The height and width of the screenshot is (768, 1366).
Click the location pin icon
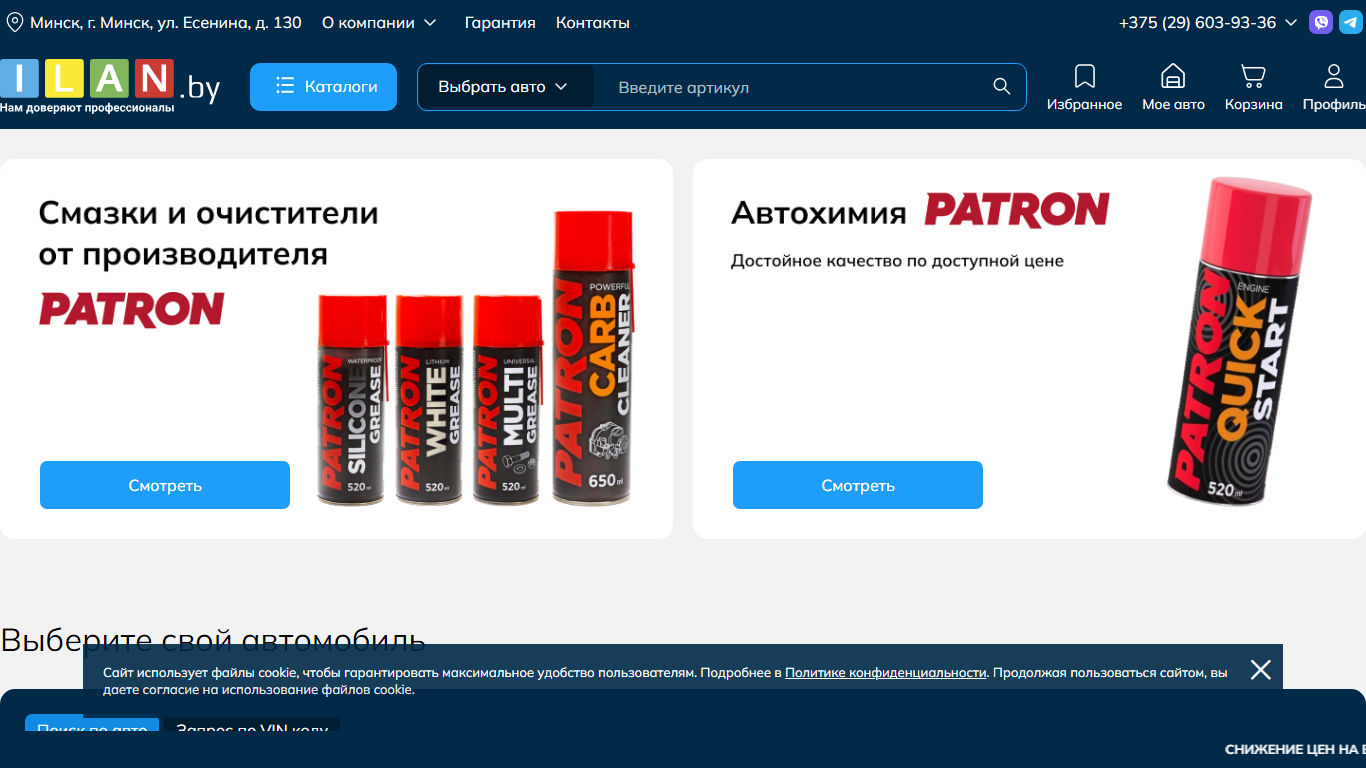click(14, 22)
